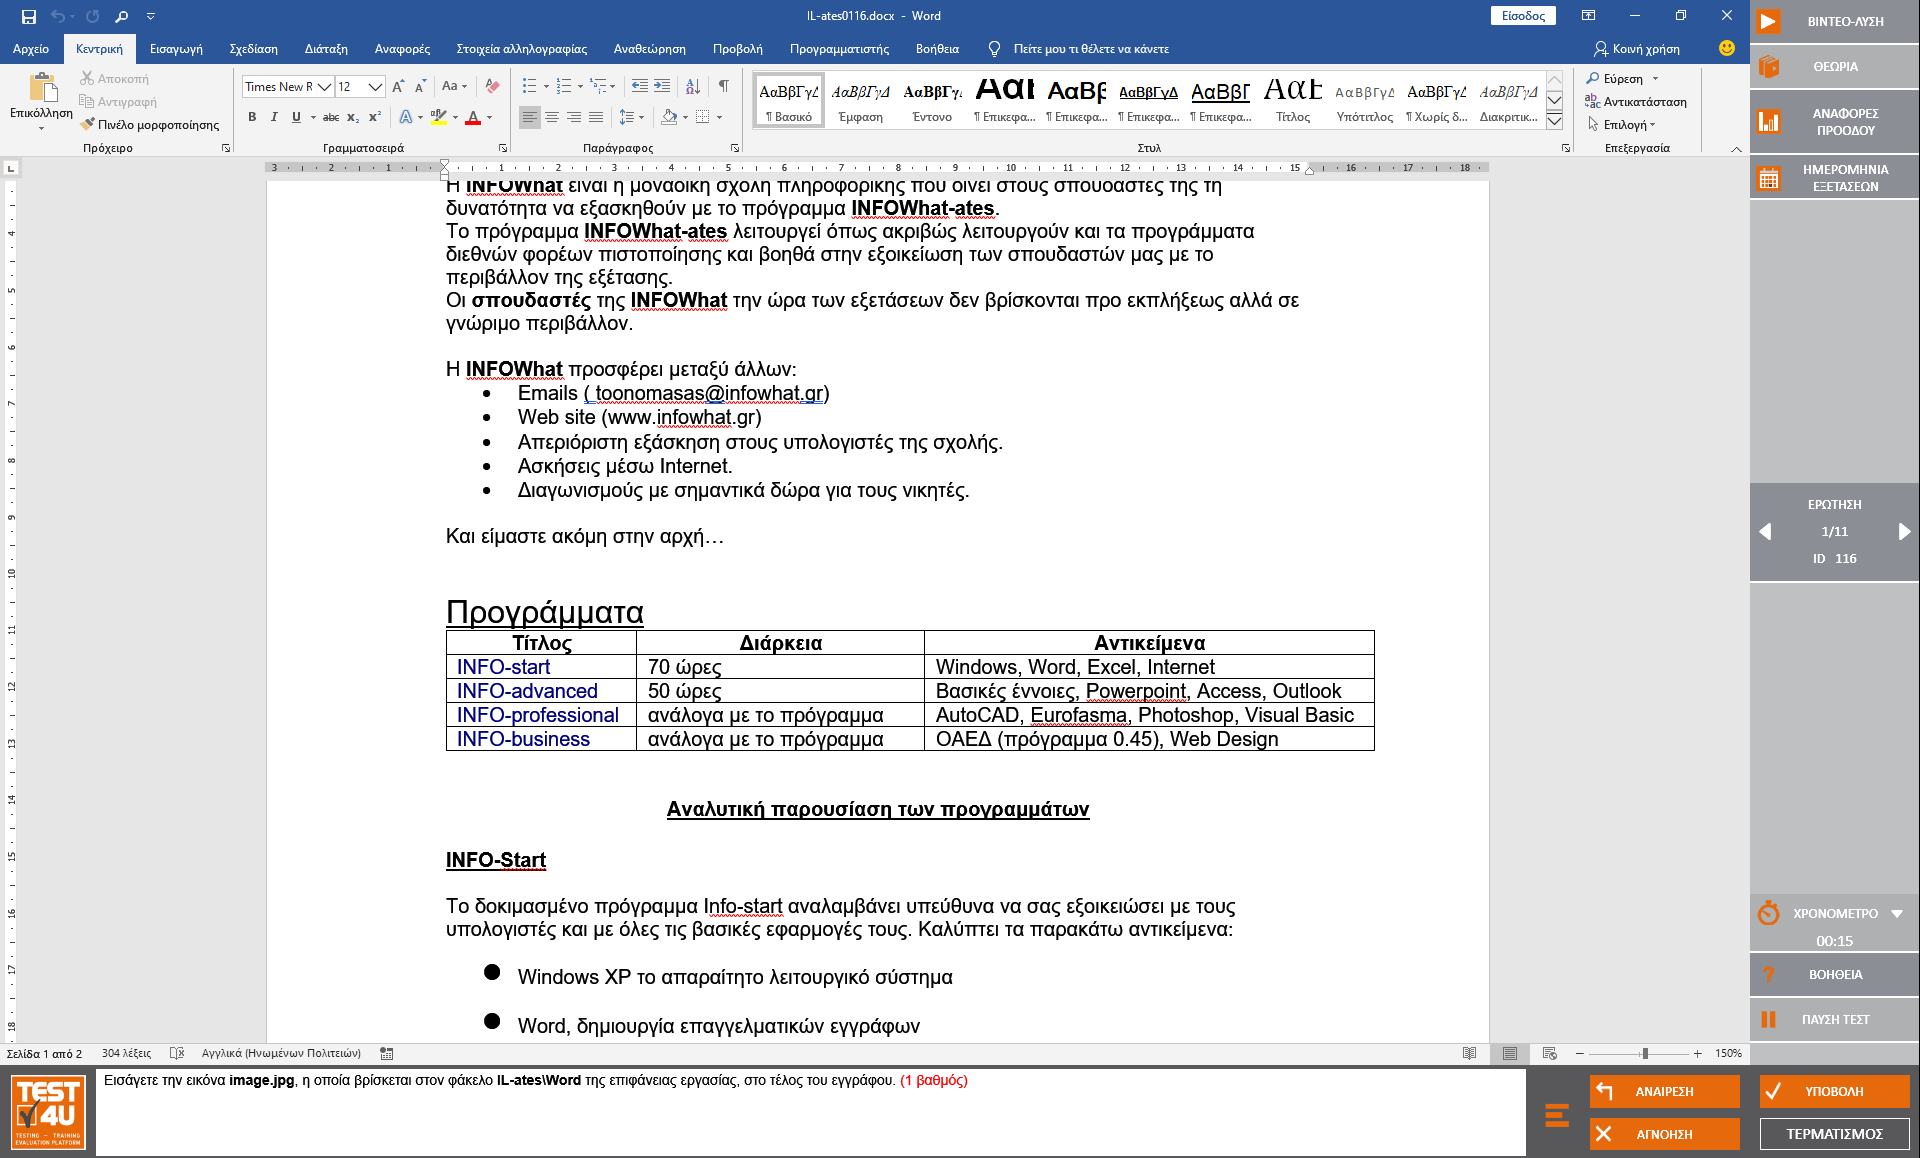Screen dimensions: 1920x1158
Task: Open the font size dropdown showing 12
Action: pos(376,87)
